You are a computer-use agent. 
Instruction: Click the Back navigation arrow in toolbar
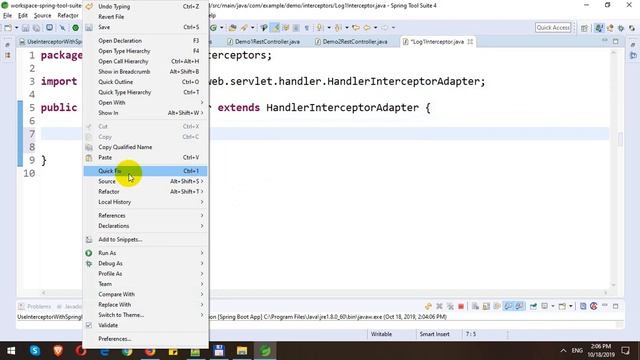pos(367,28)
